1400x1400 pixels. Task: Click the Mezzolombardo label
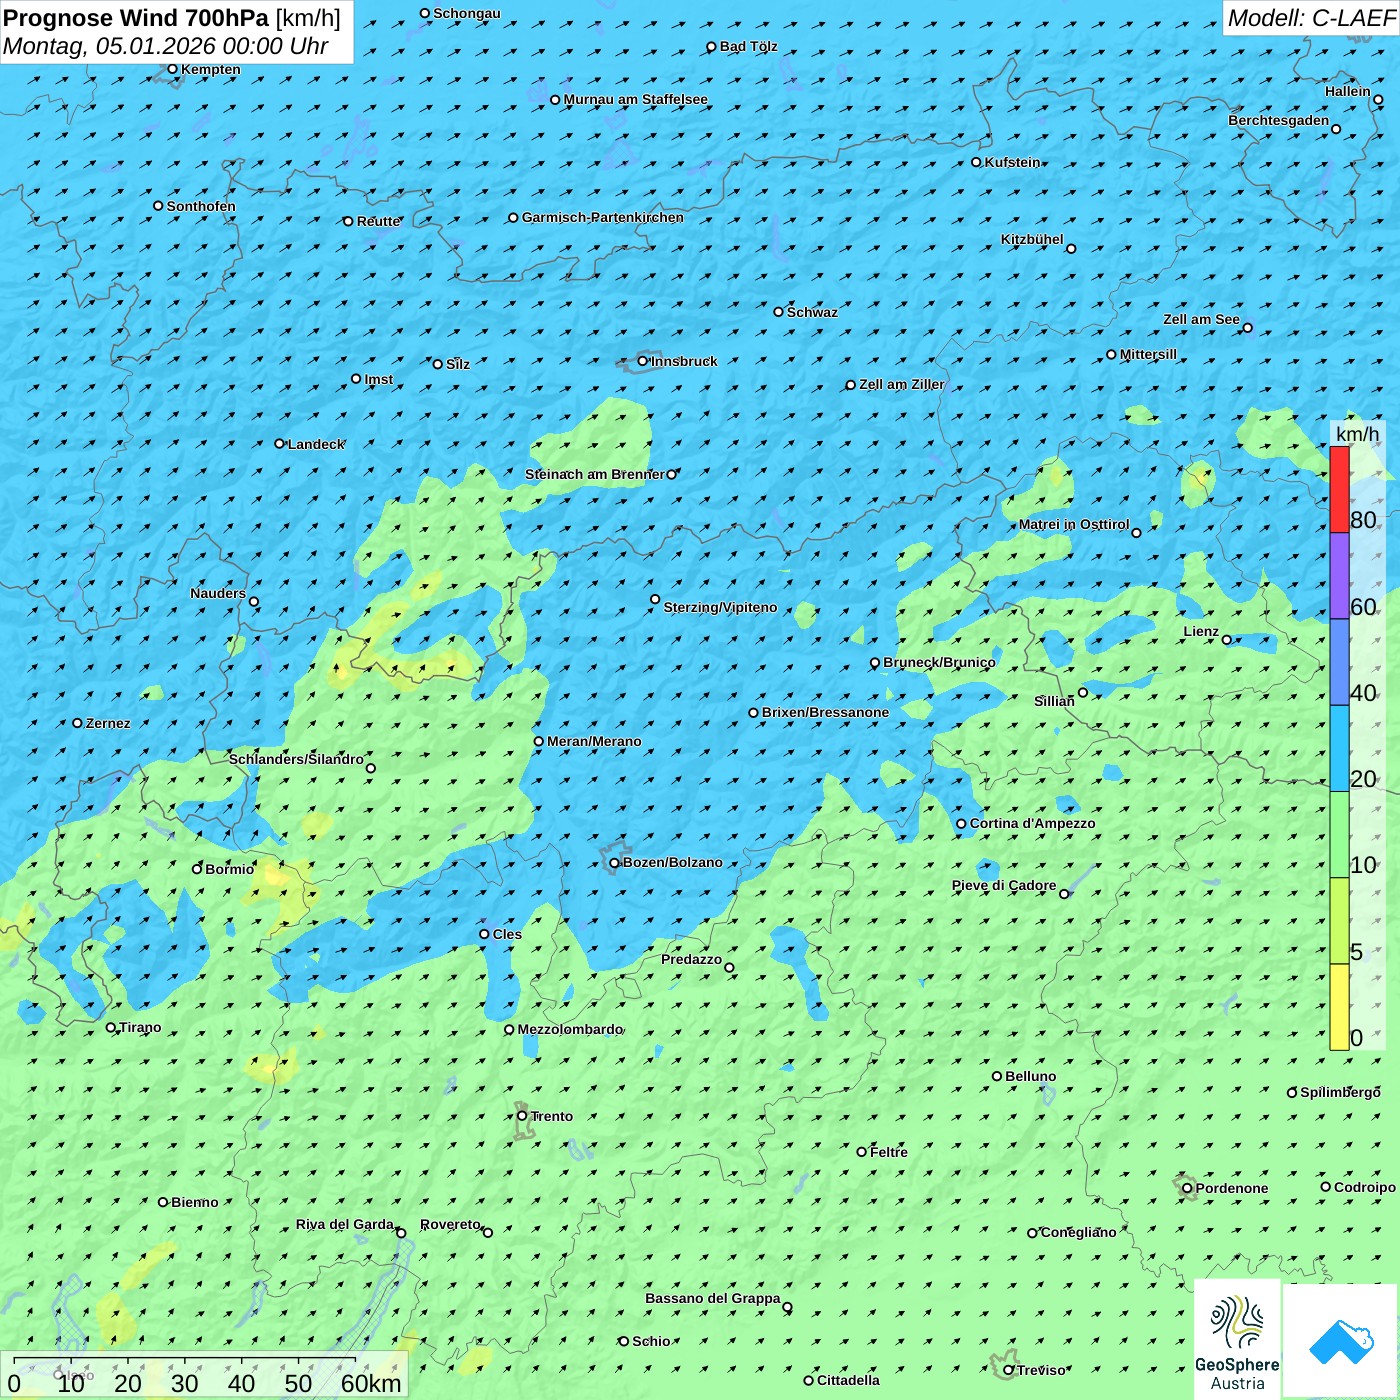click(570, 1029)
